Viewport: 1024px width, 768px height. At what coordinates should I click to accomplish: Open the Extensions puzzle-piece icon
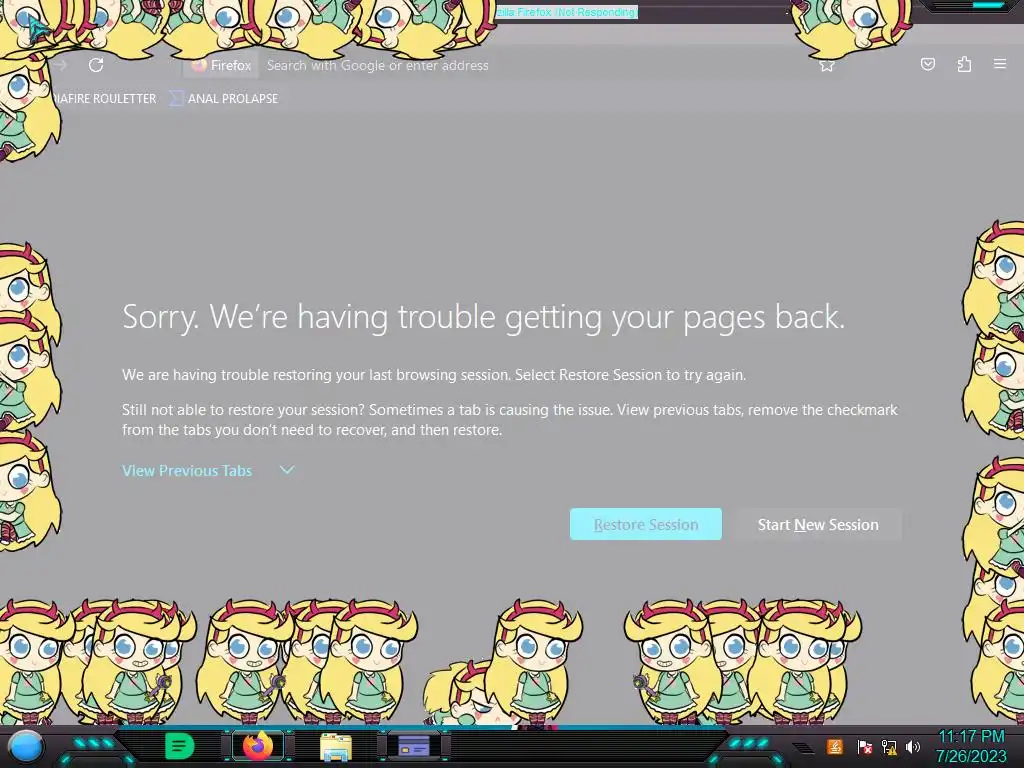coord(964,64)
